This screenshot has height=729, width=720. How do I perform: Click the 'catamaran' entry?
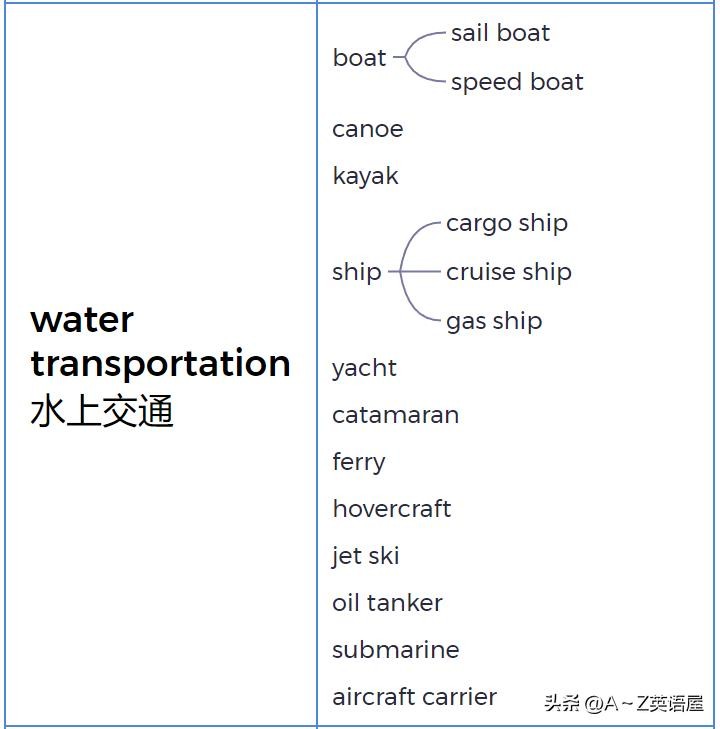(x=395, y=415)
